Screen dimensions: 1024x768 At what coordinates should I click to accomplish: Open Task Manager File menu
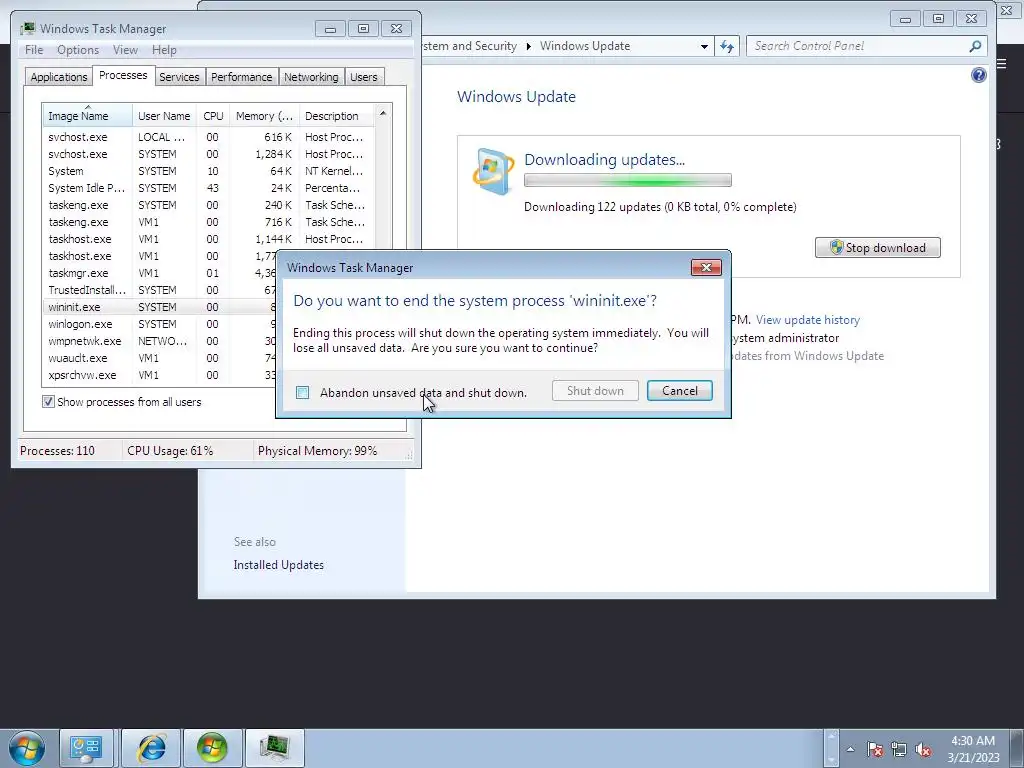[34, 50]
